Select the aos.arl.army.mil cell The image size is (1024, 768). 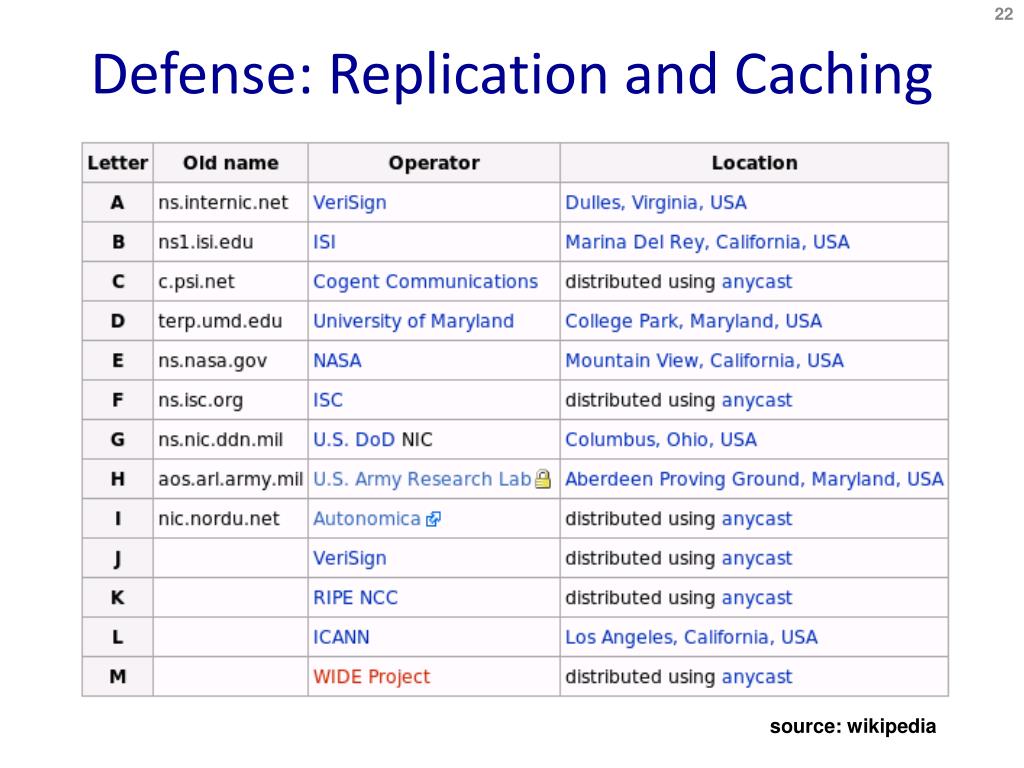[231, 479]
